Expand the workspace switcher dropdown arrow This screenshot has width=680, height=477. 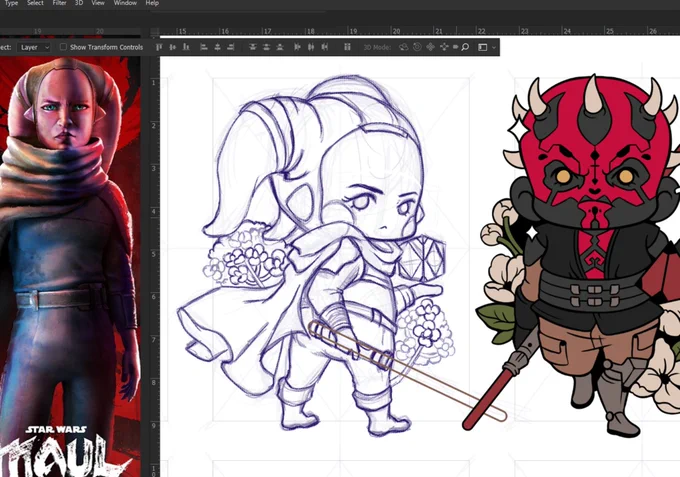(x=494, y=47)
